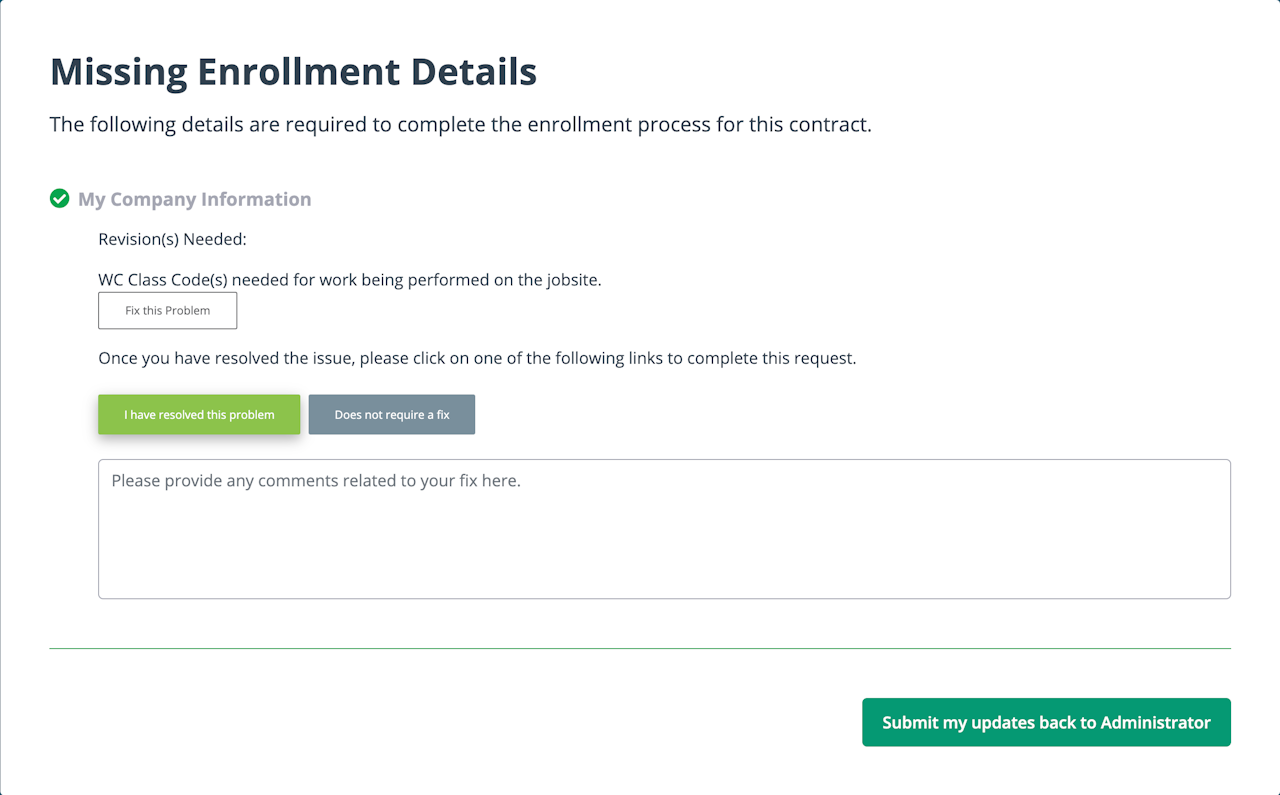The image size is (1280, 795).
Task: Click the word 'Administrator' on the submit button
Action: pos(1155,722)
